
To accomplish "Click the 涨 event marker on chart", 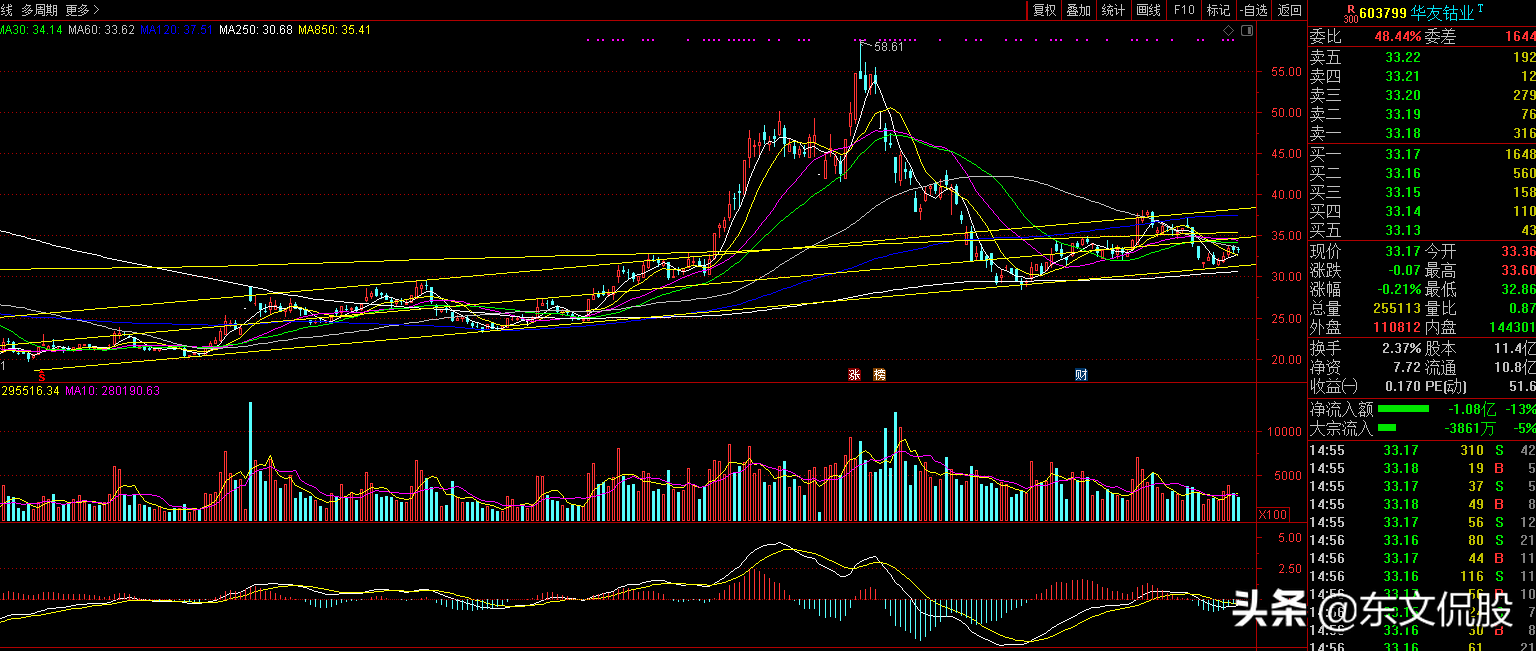I will point(854,375).
